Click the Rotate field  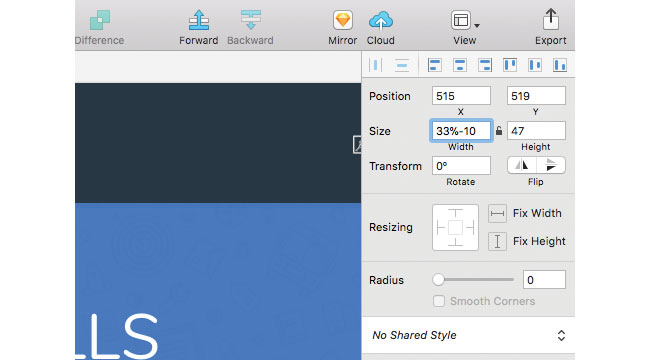coord(461,165)
